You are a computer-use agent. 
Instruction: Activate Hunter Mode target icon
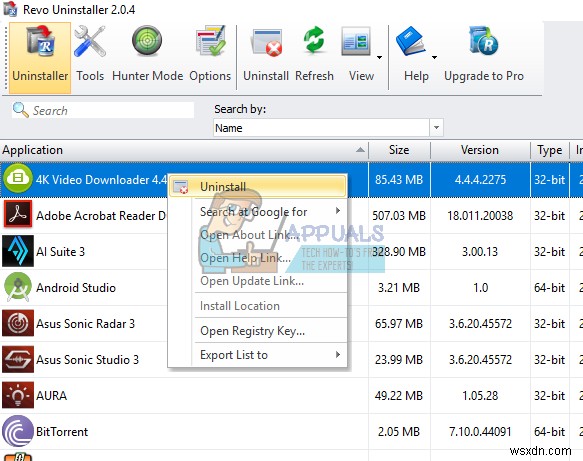pos(147,41)
